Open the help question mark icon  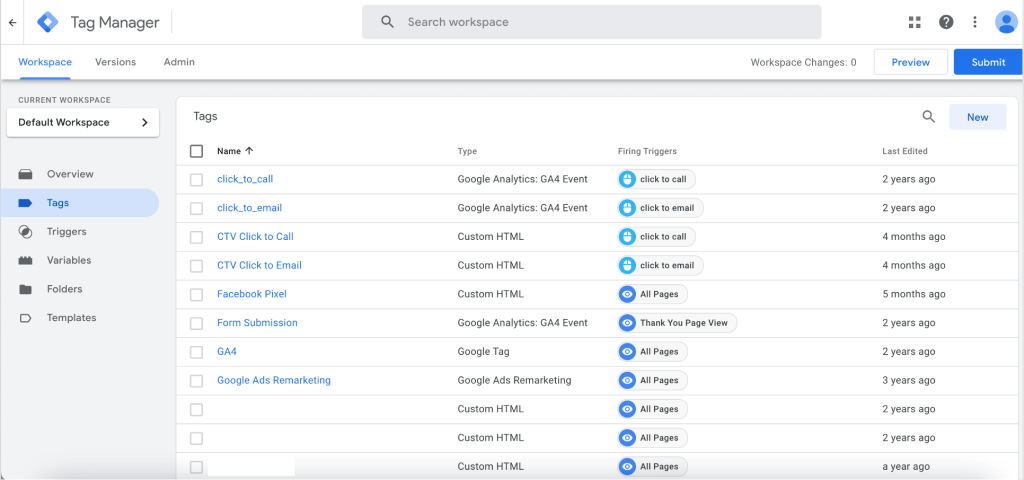point(946,22)
